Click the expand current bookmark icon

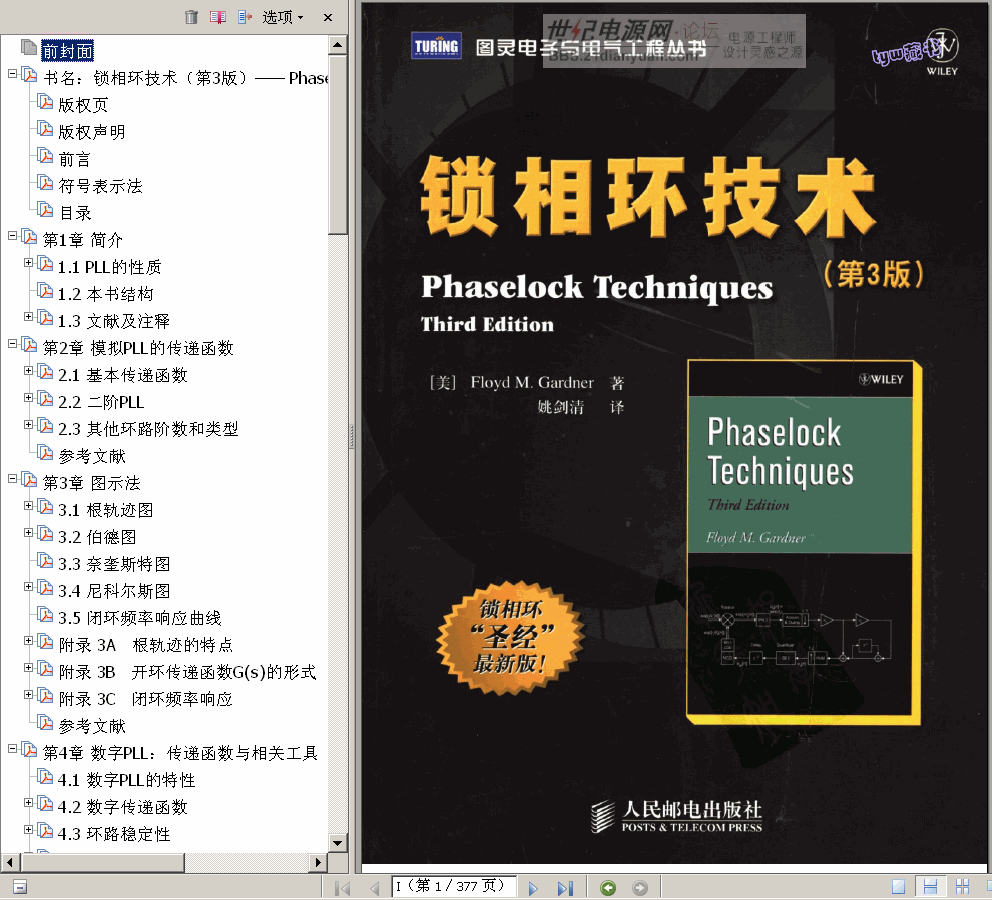pyautogui.click(x=245, y=17)
